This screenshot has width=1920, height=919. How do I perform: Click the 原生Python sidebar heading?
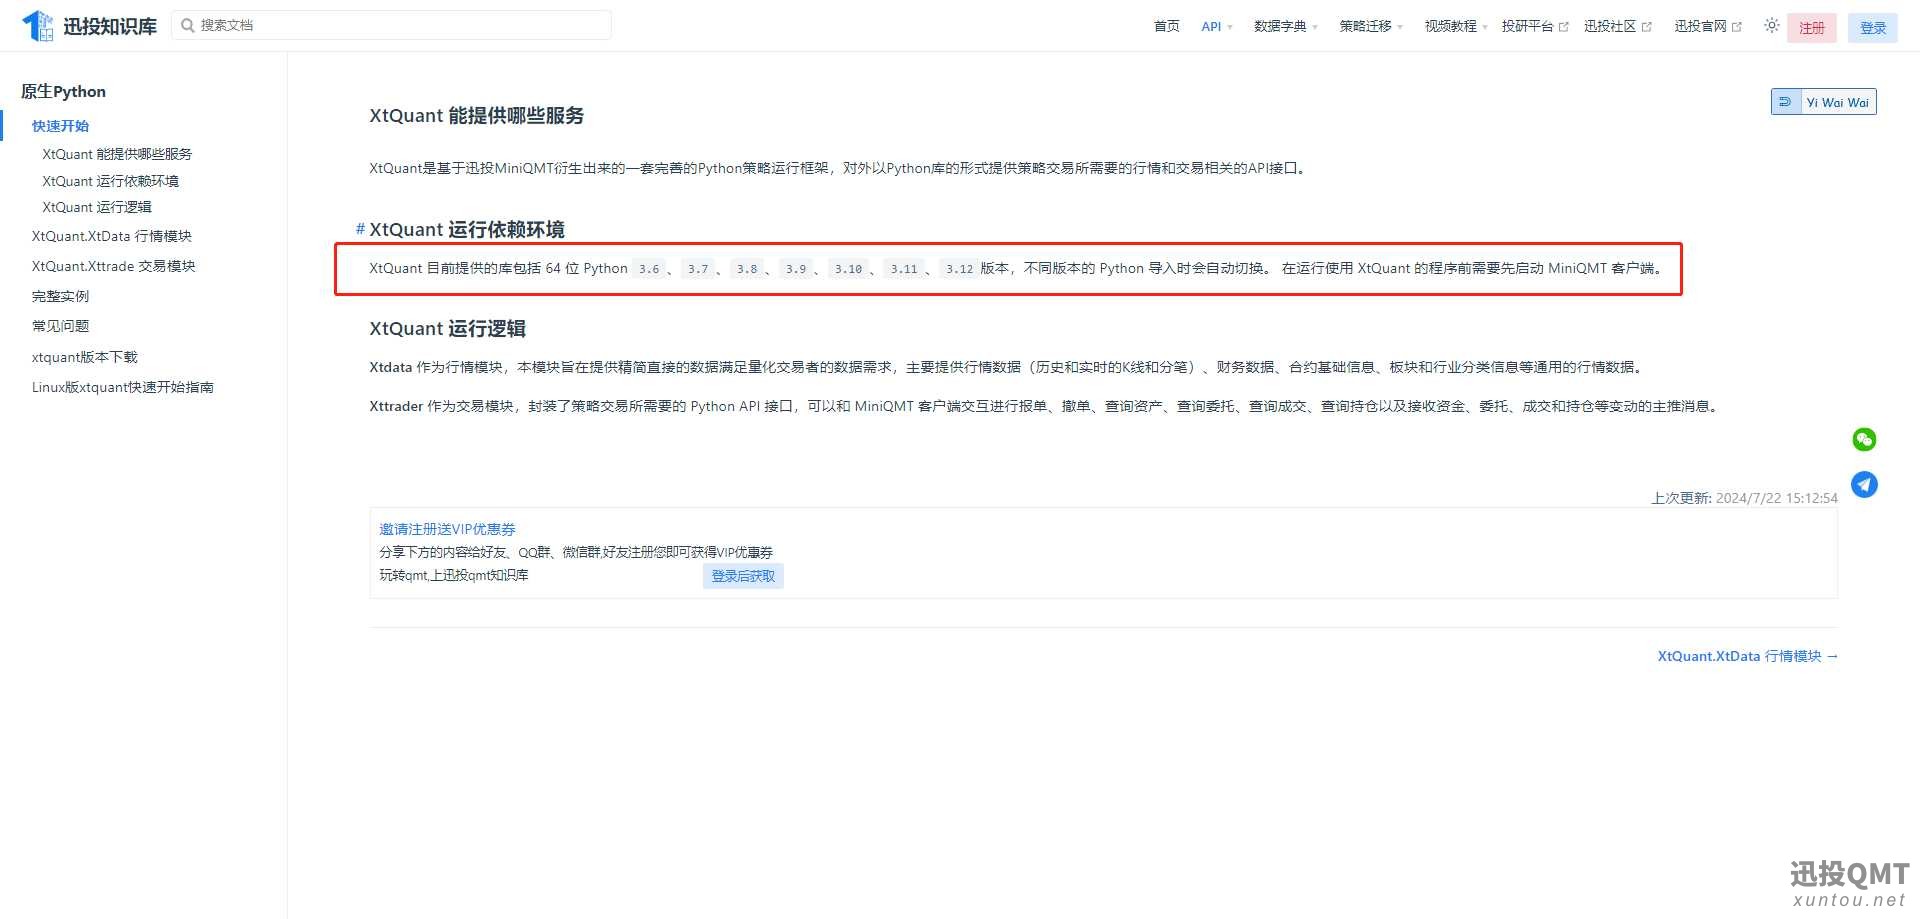coord(63,91)
